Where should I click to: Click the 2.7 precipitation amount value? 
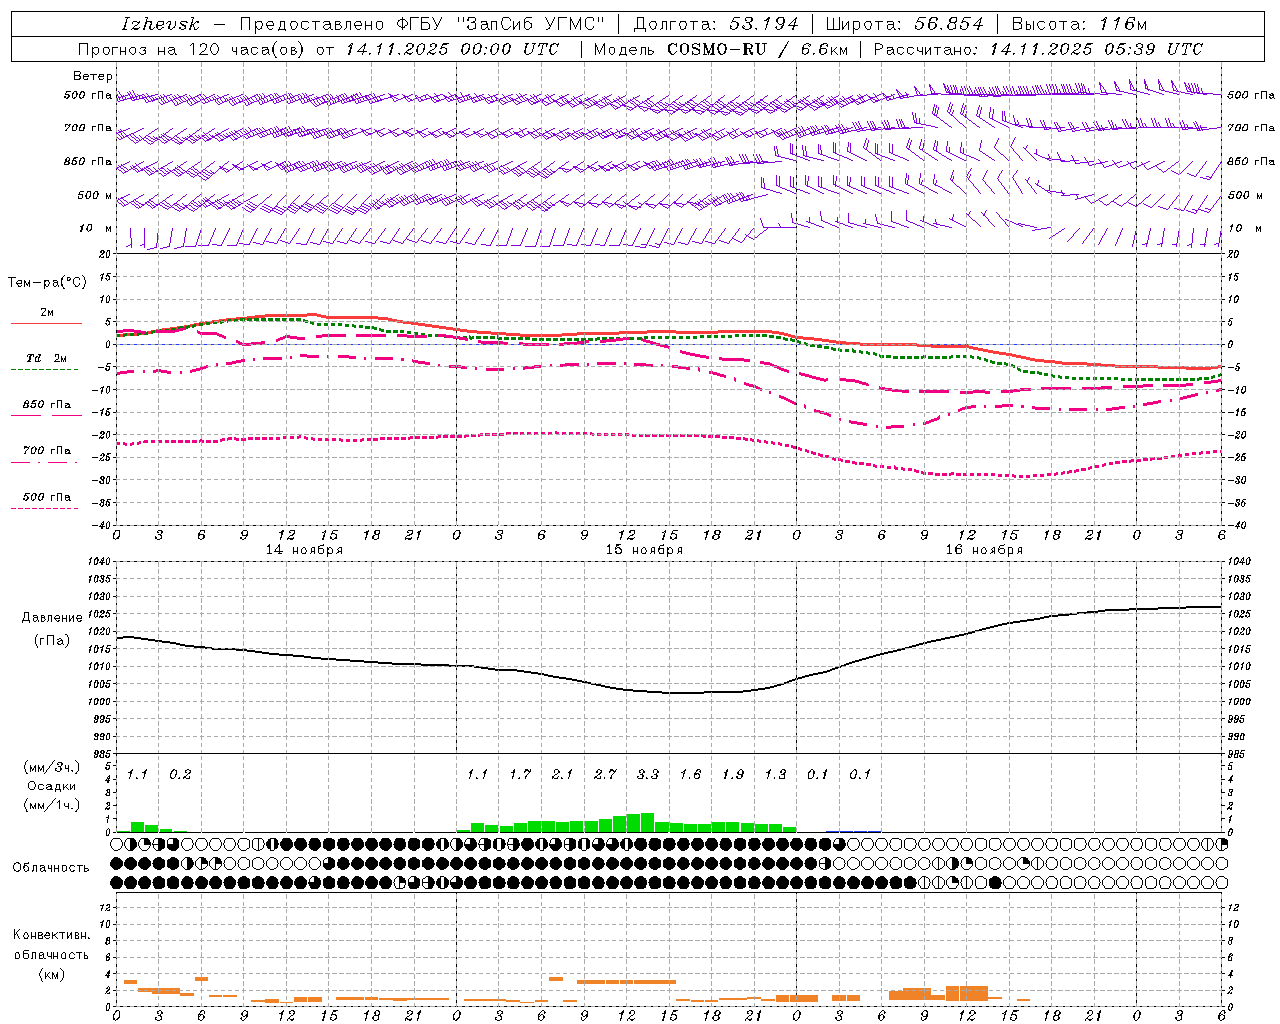click(x=605, y=775)
